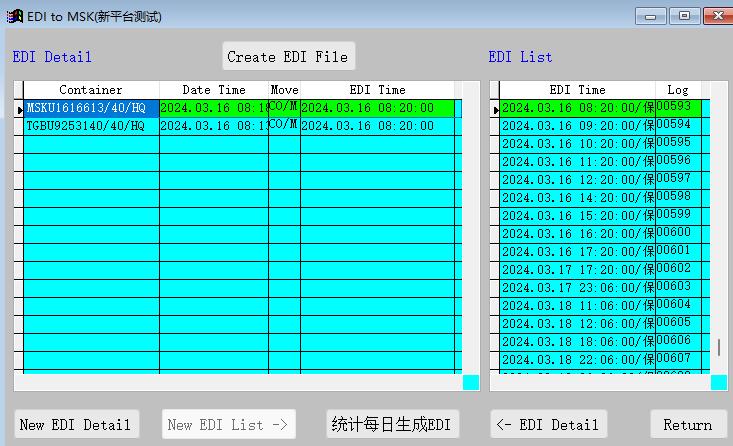
Task: Click the Create EDI File button
Action: (288, 57)
